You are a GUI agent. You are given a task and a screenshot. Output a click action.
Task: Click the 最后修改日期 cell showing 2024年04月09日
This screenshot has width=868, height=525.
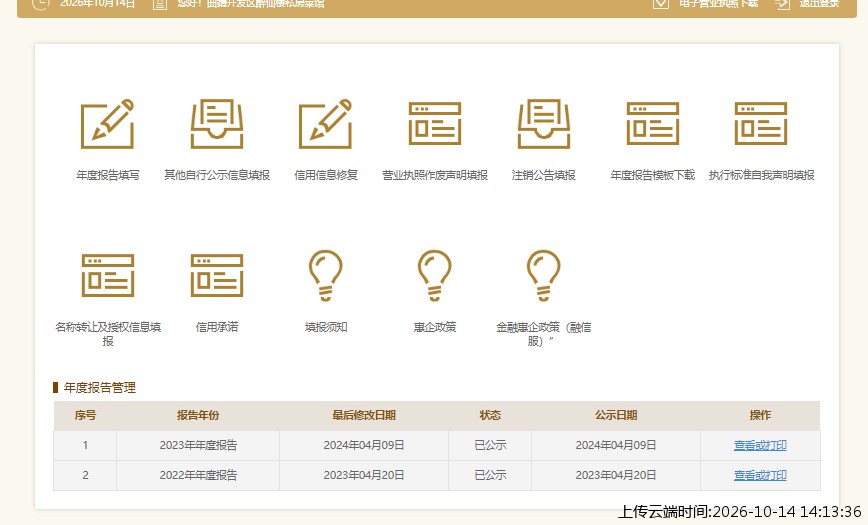pyautogui.click(x=364, y=445)
